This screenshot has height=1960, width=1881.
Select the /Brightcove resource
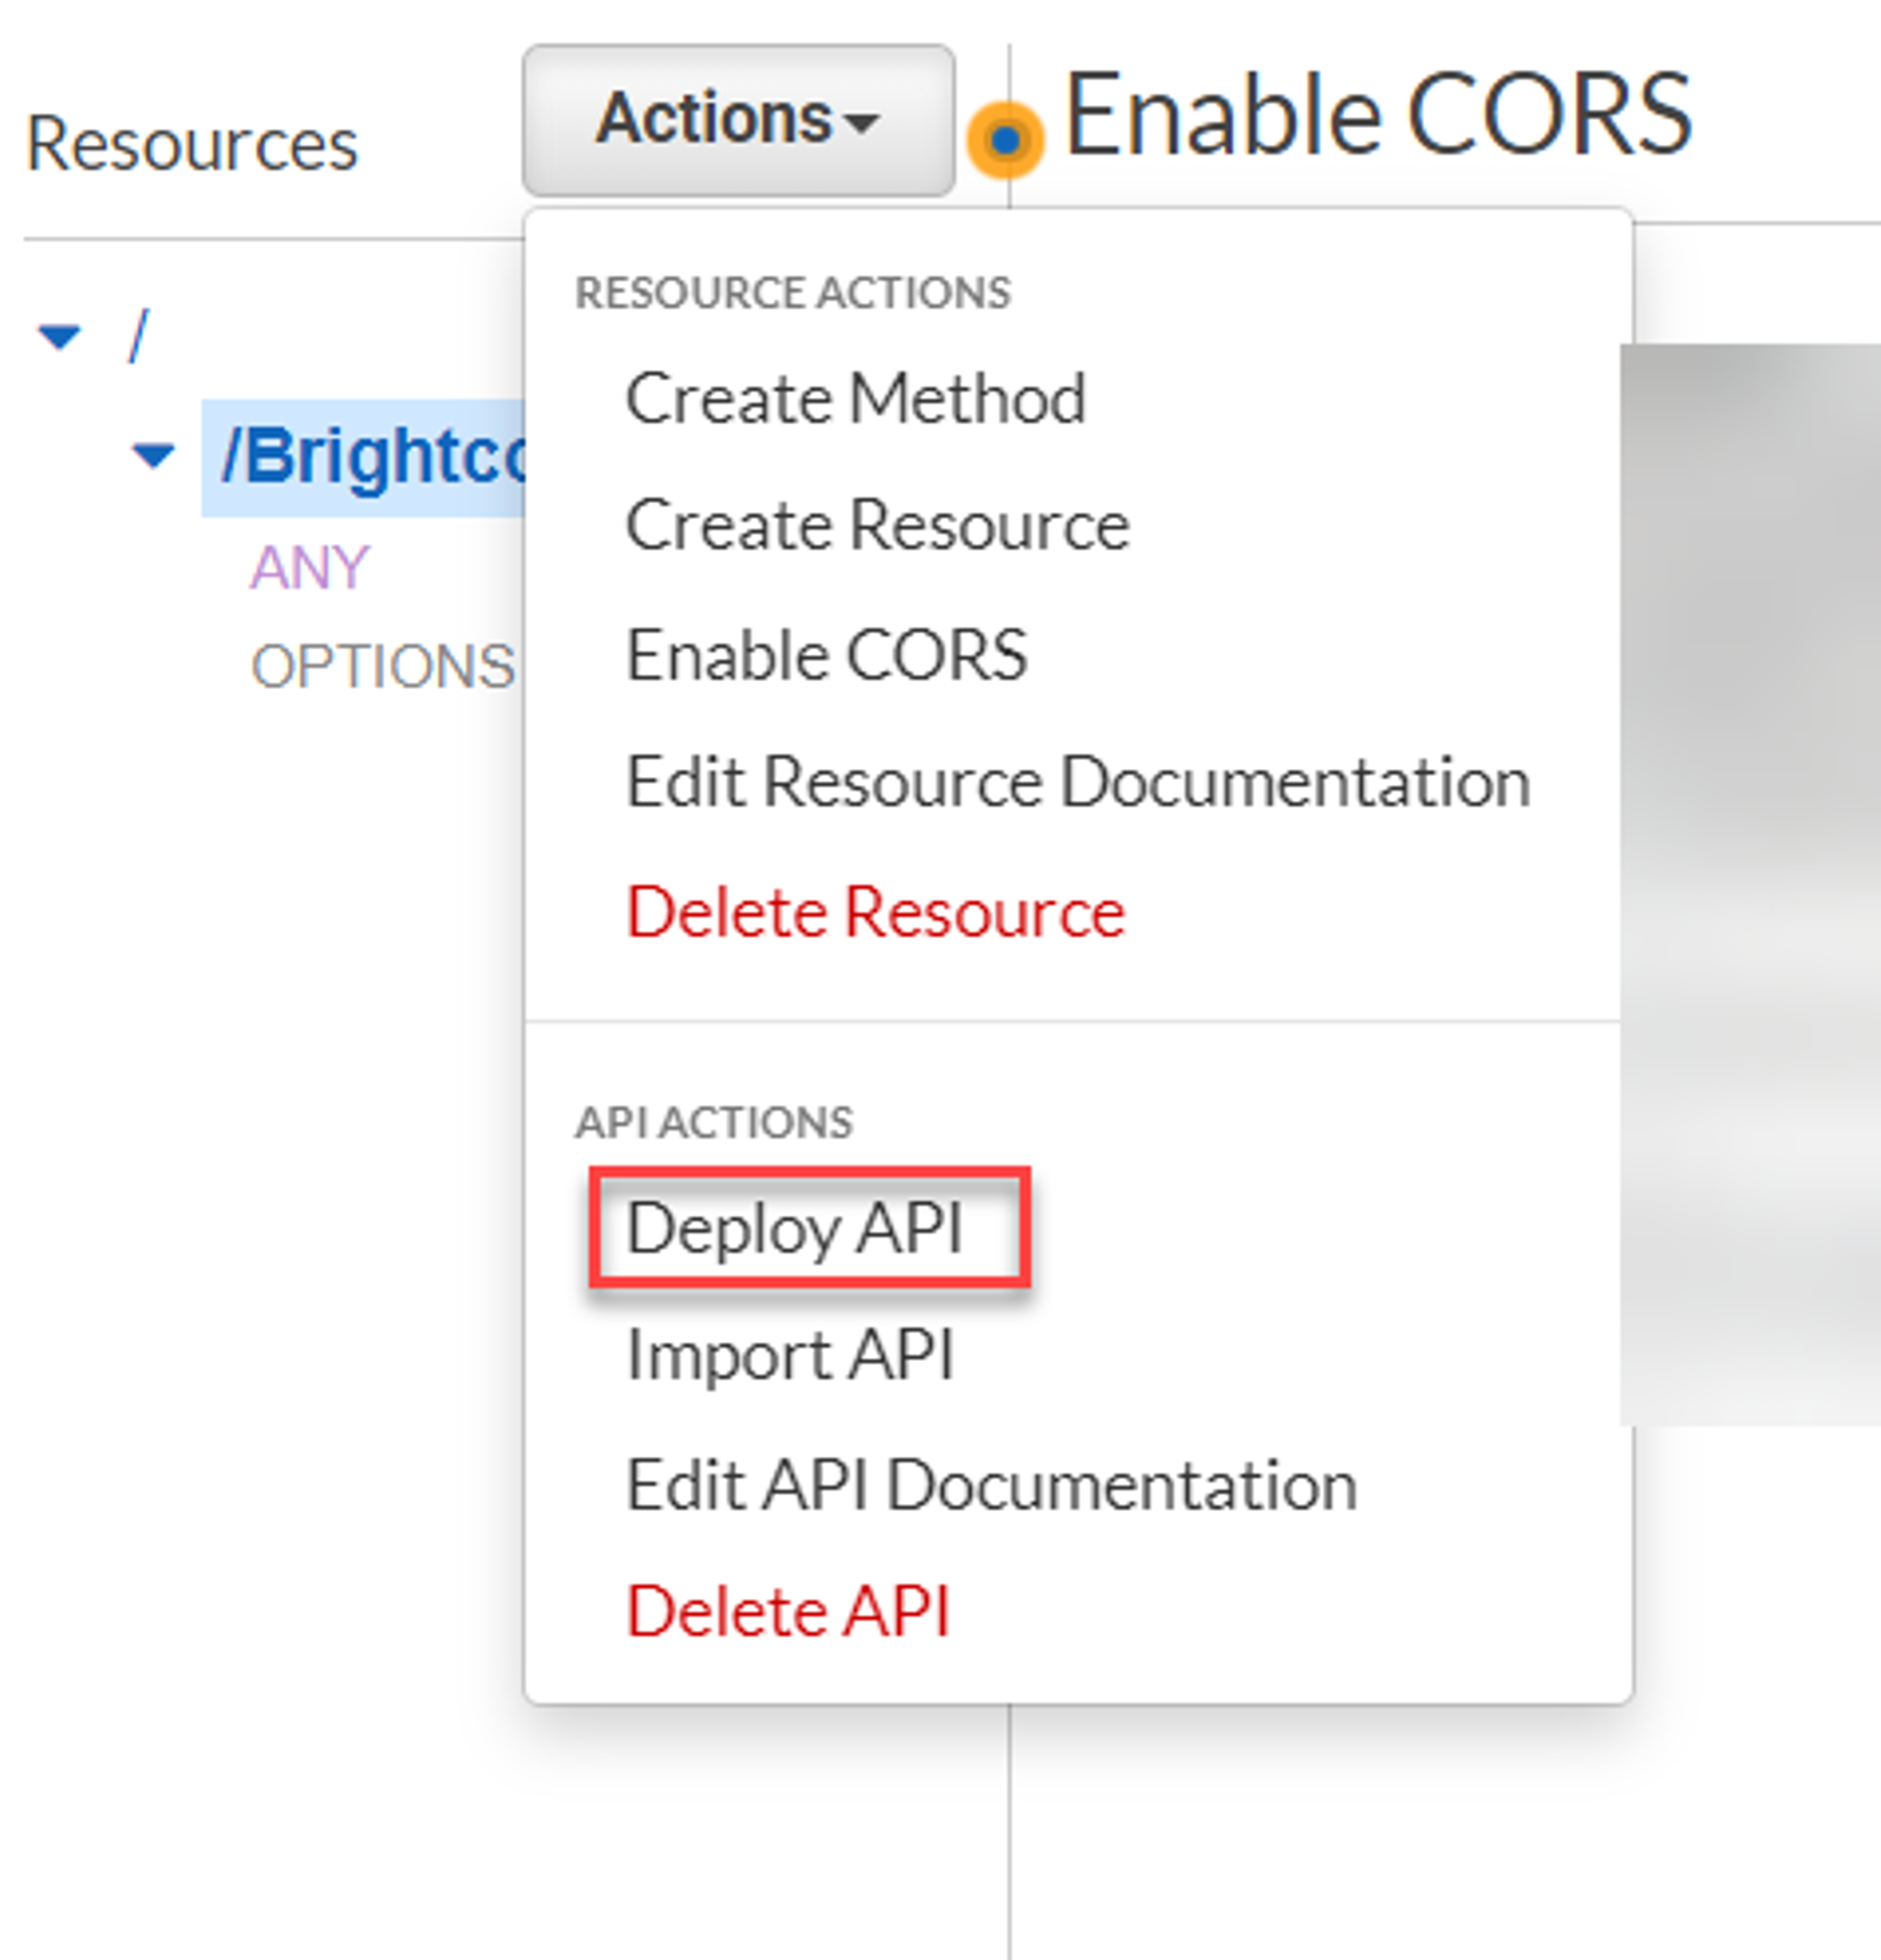click(x=365, y=457)
